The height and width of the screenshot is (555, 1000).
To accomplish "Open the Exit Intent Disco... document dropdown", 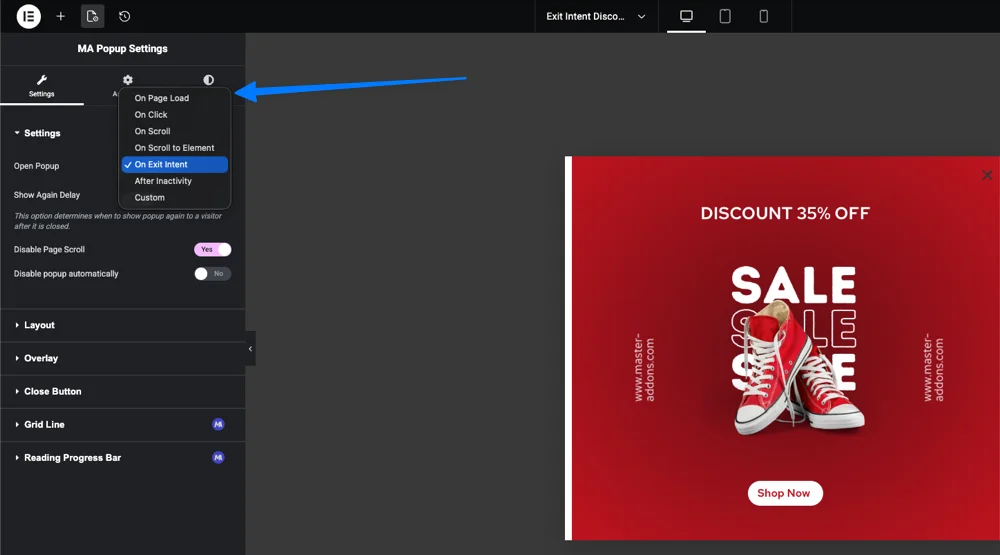I will pos(596,17).
